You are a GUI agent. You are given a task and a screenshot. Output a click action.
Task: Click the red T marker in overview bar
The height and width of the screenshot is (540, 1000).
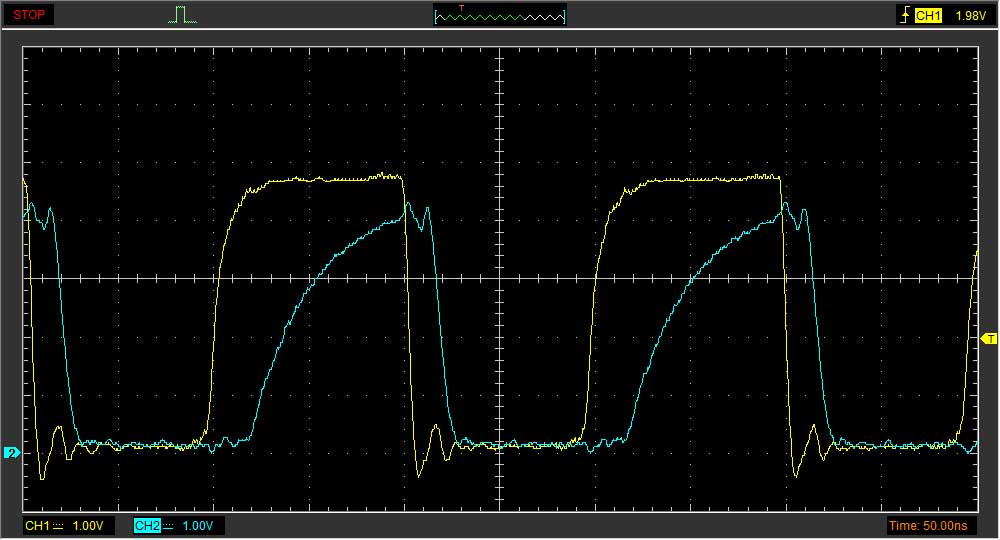(461, 8)
